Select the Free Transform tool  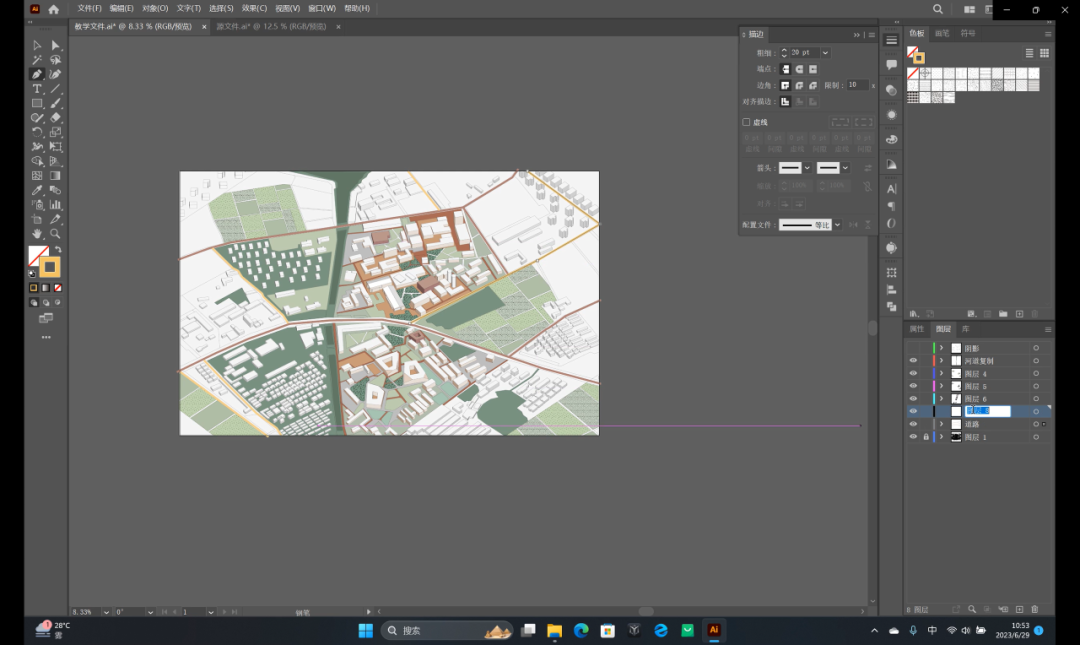pyautogui.click(x=56, y=147)
